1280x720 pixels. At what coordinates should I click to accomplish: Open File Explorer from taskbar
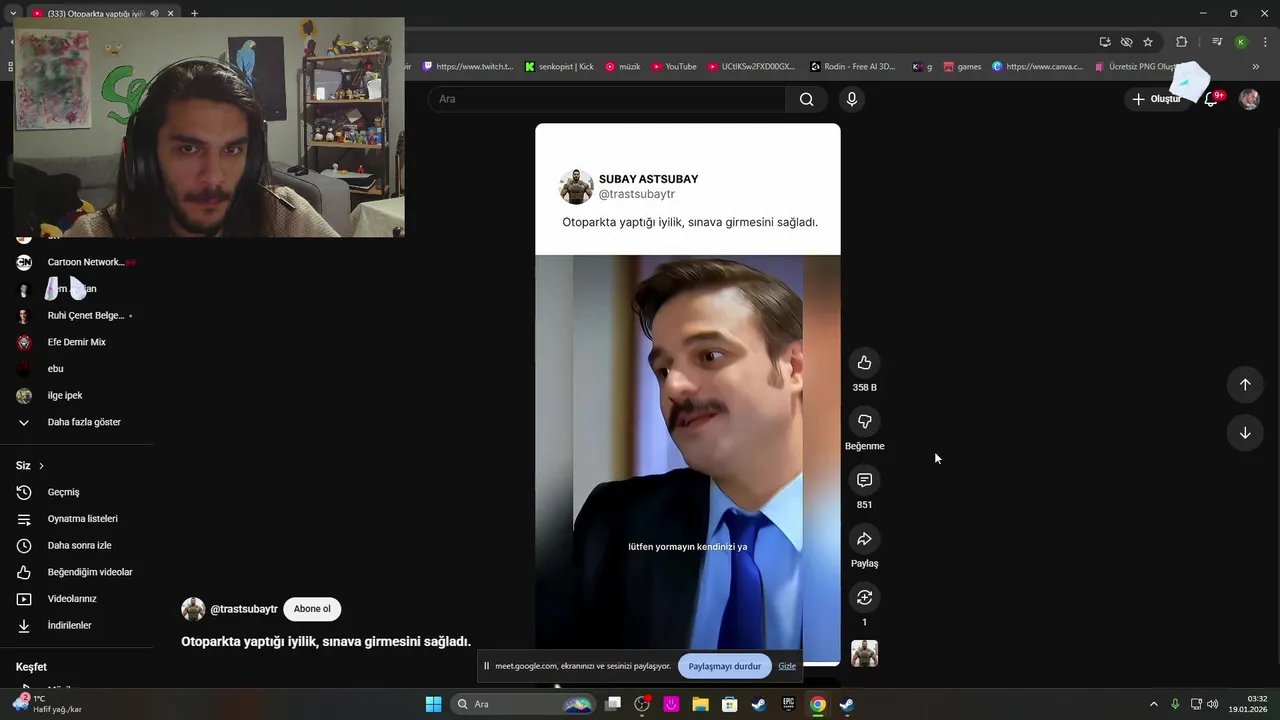point(700,704)
